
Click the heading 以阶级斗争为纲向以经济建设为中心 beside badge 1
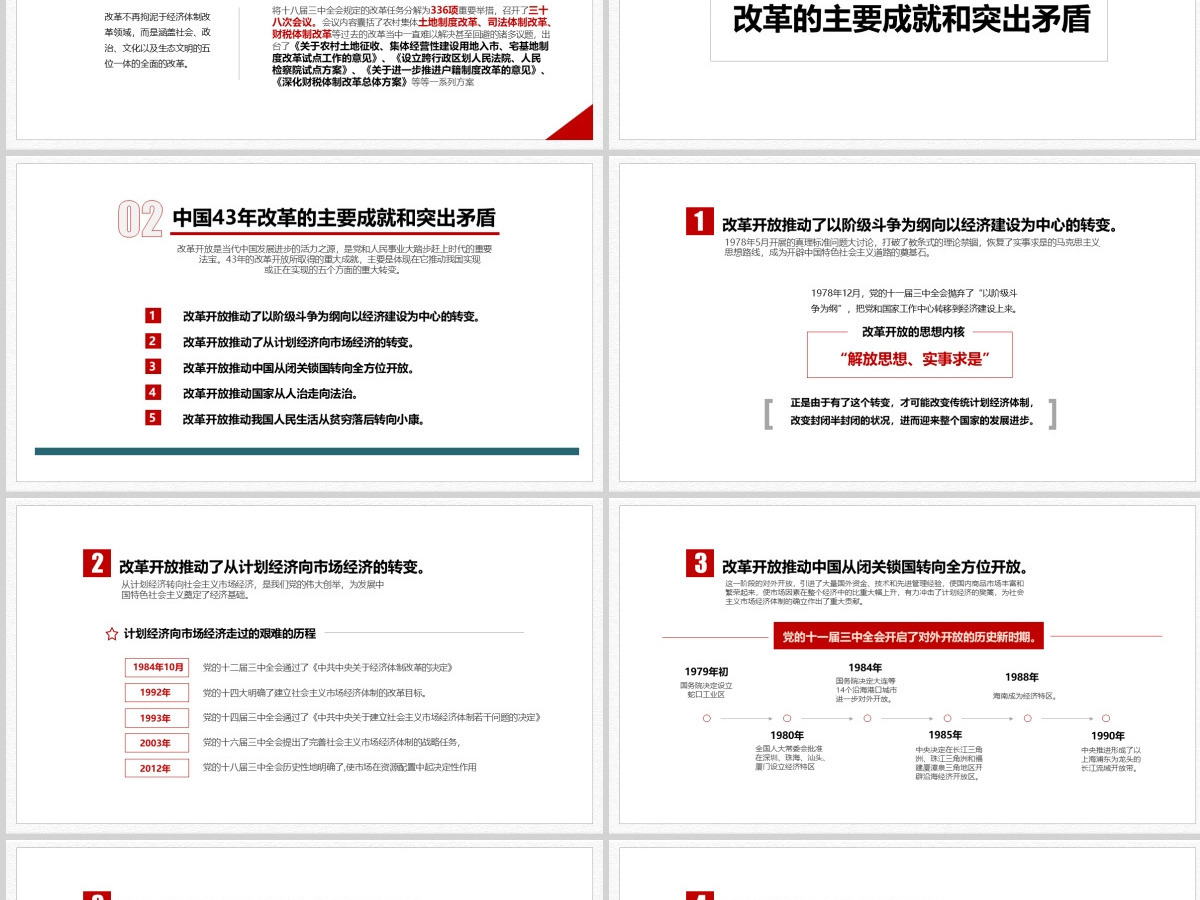pyautogui.click(x=920, y=225)
